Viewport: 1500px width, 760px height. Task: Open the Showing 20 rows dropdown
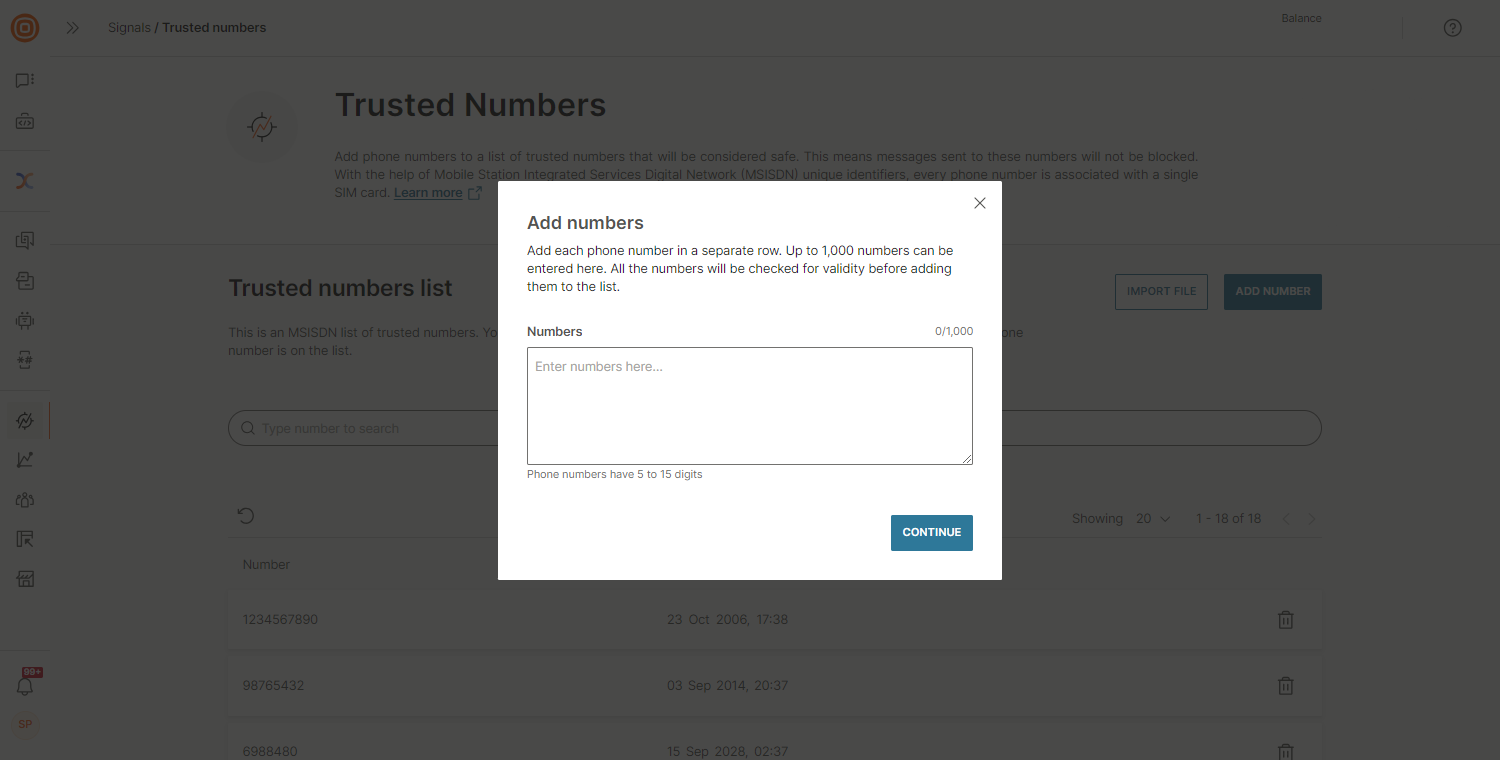click(x=1153, y=519)
